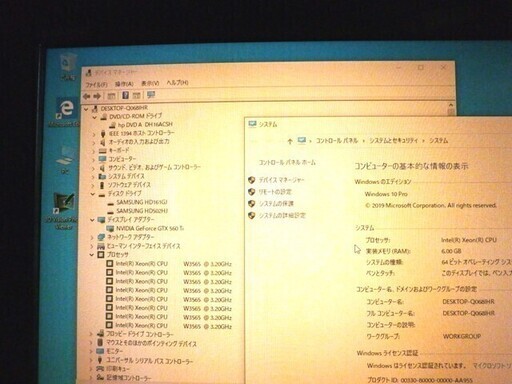
Task: Collapse the ディスク ドライブ node
Action: tap(93, 194)
